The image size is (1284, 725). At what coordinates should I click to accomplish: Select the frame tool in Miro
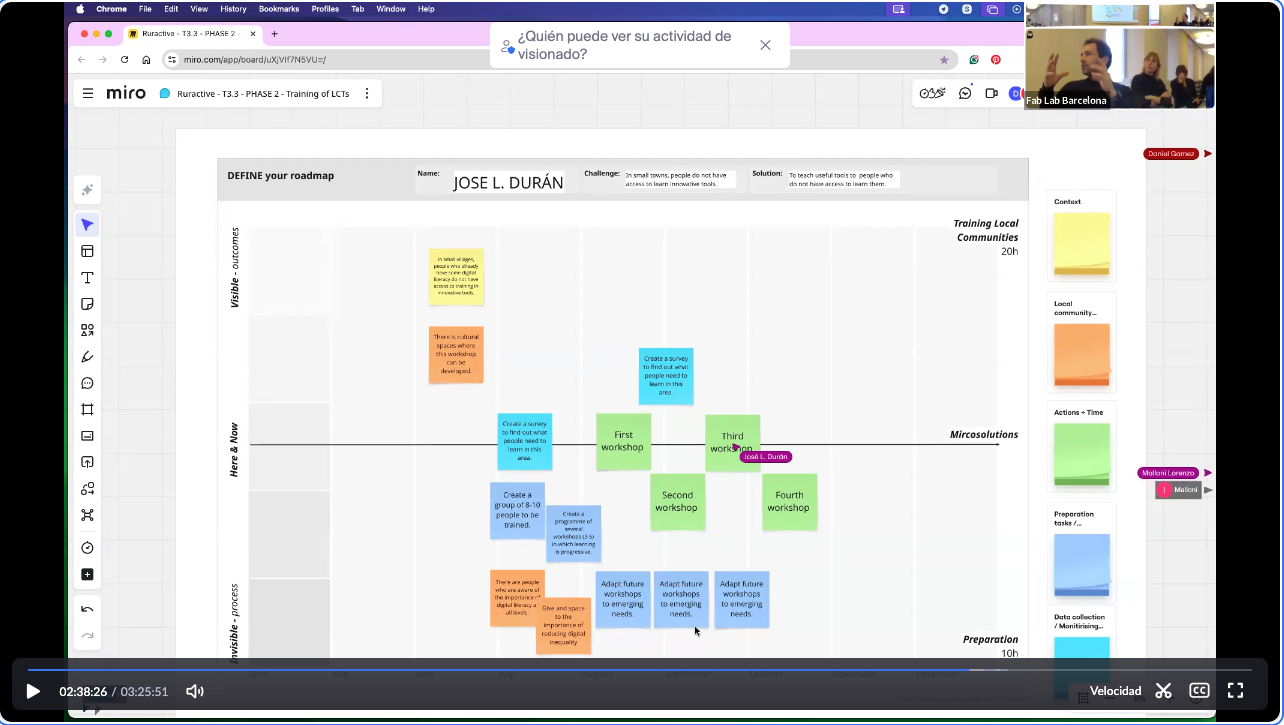pyautogui.click(x=87, y=410)
